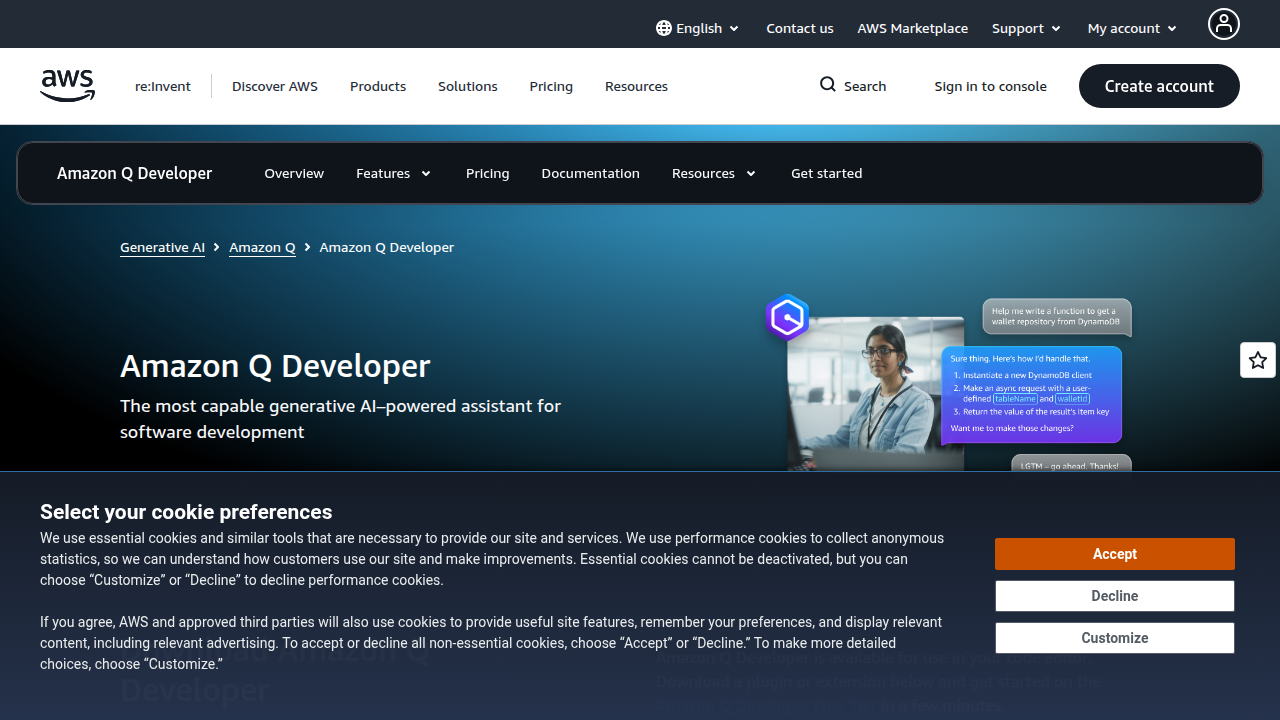The image size is (1280, 720).
Task: Click the search magnifier icon
Action: (828, 85)
